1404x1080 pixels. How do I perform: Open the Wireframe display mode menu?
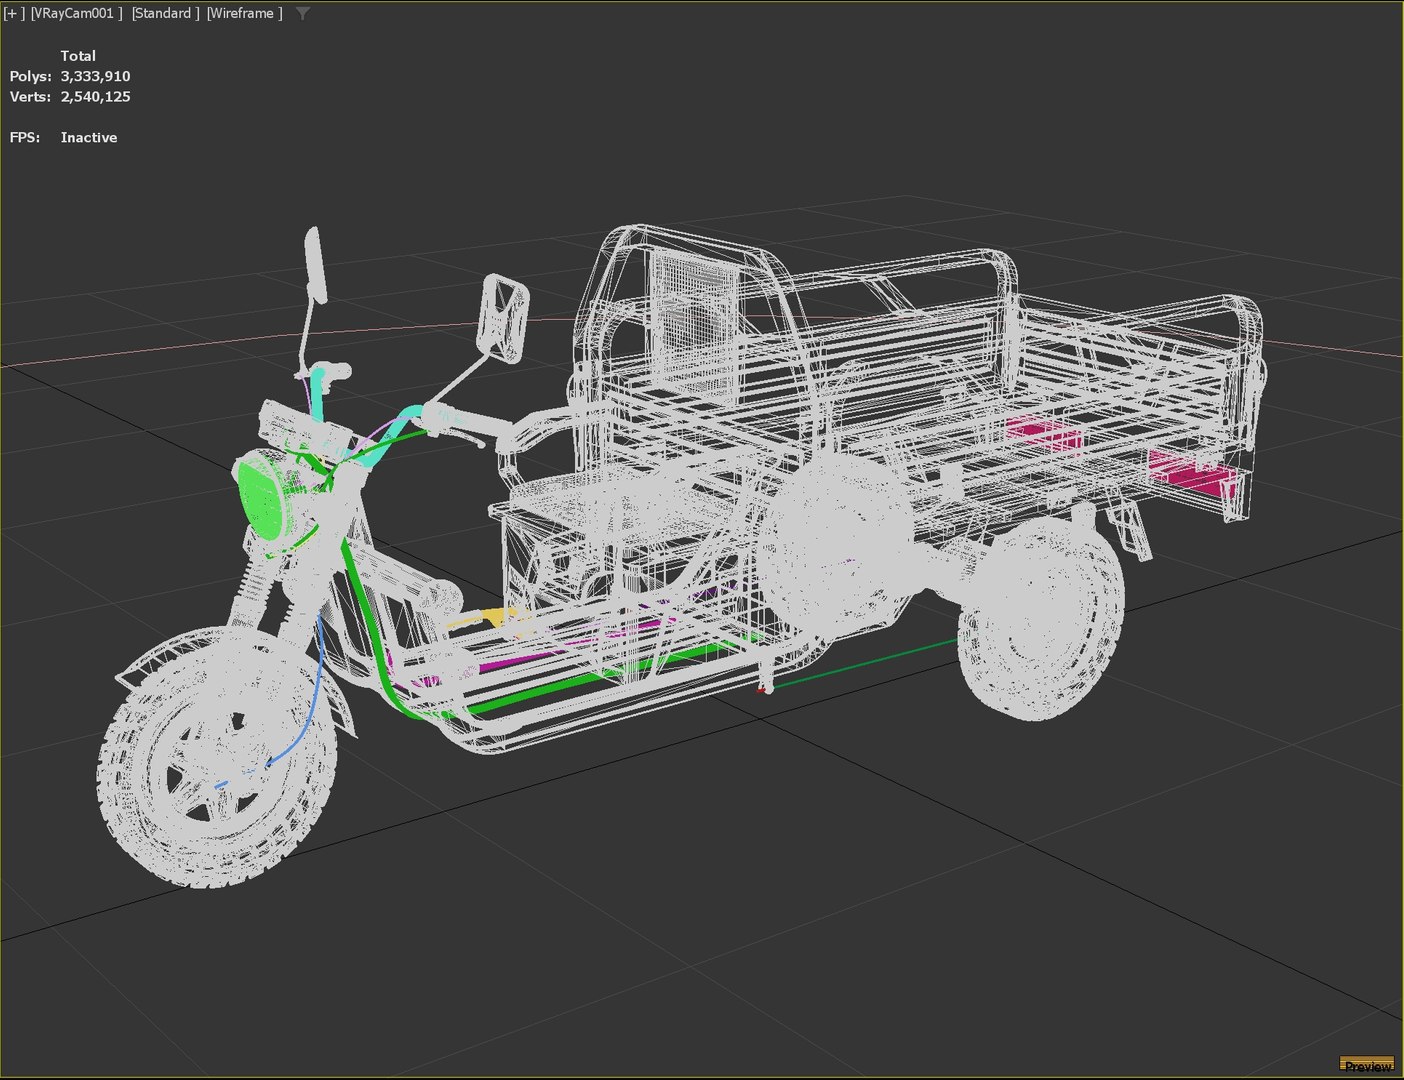[244, 13]
